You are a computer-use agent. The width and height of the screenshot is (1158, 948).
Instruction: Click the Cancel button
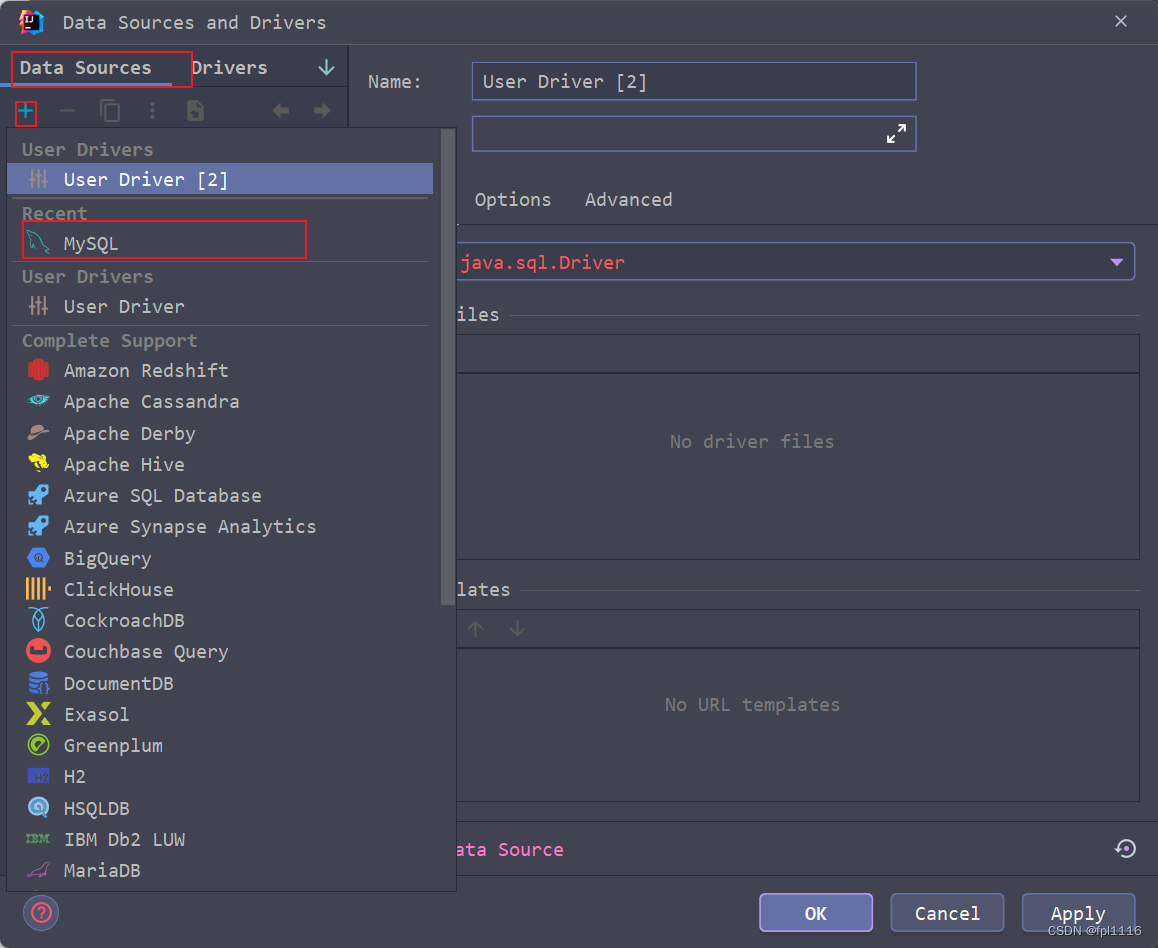[947, 913]
